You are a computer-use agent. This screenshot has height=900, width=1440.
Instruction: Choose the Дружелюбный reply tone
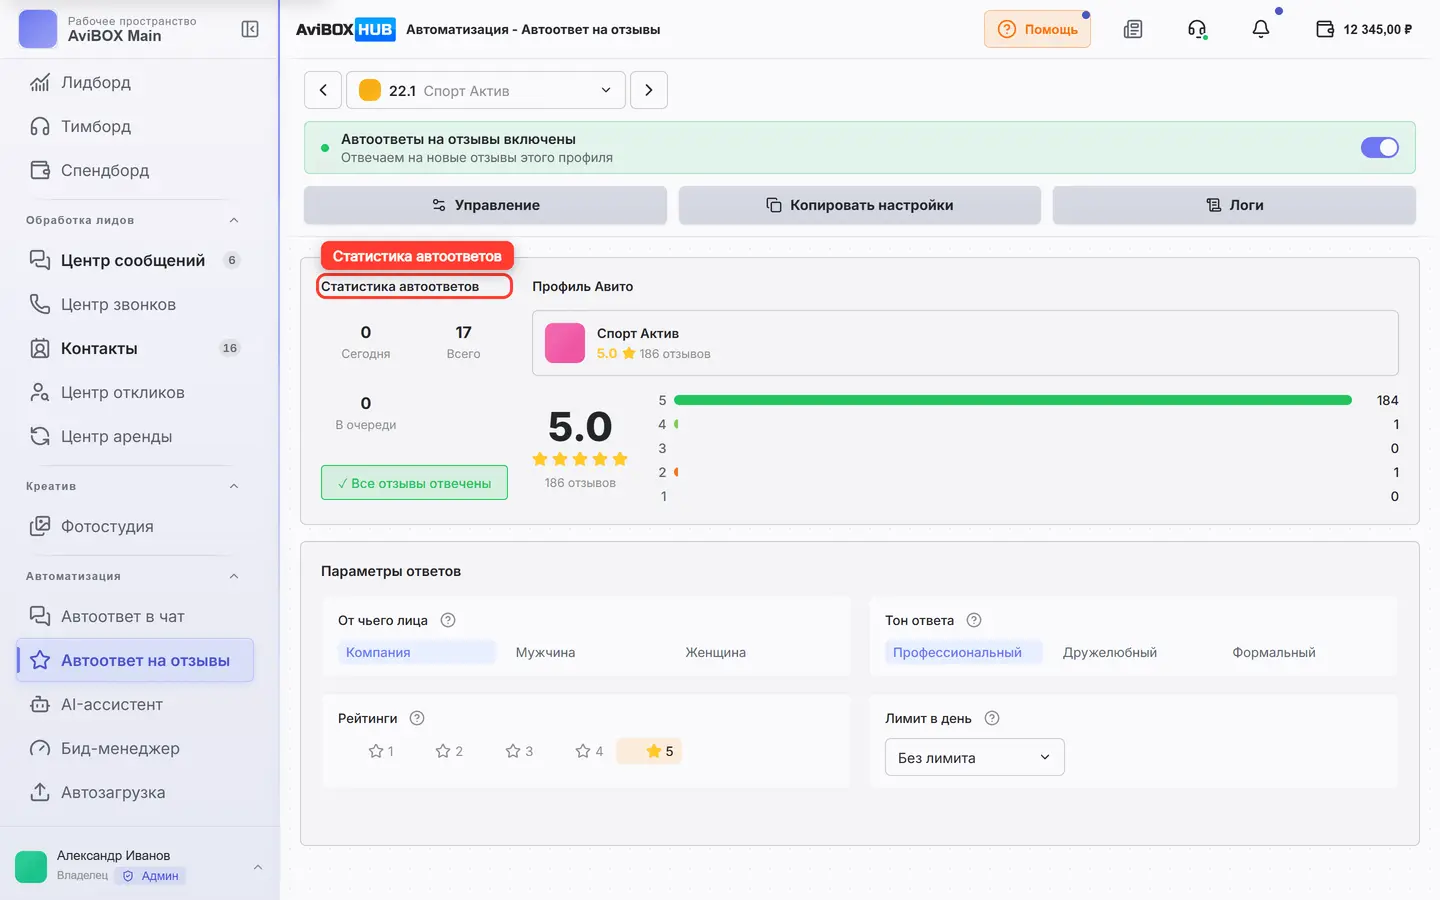coord(1109,652)
